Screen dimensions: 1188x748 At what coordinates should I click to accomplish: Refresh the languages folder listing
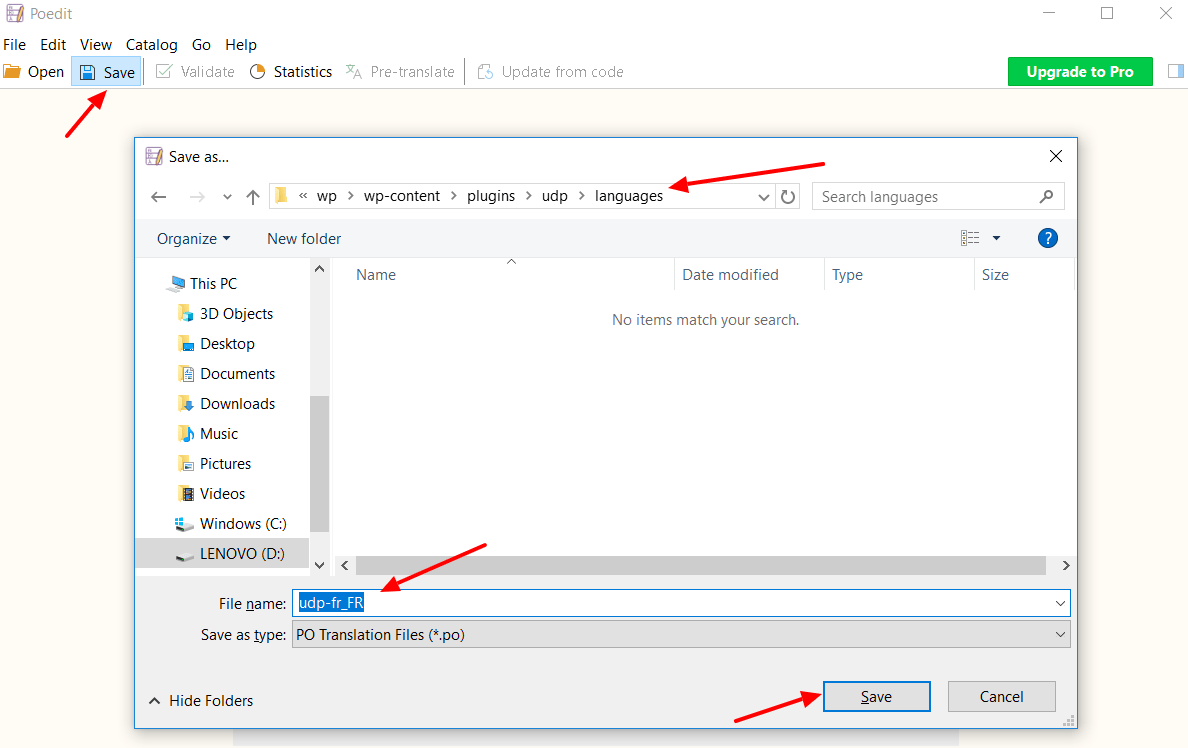[788, 197]
